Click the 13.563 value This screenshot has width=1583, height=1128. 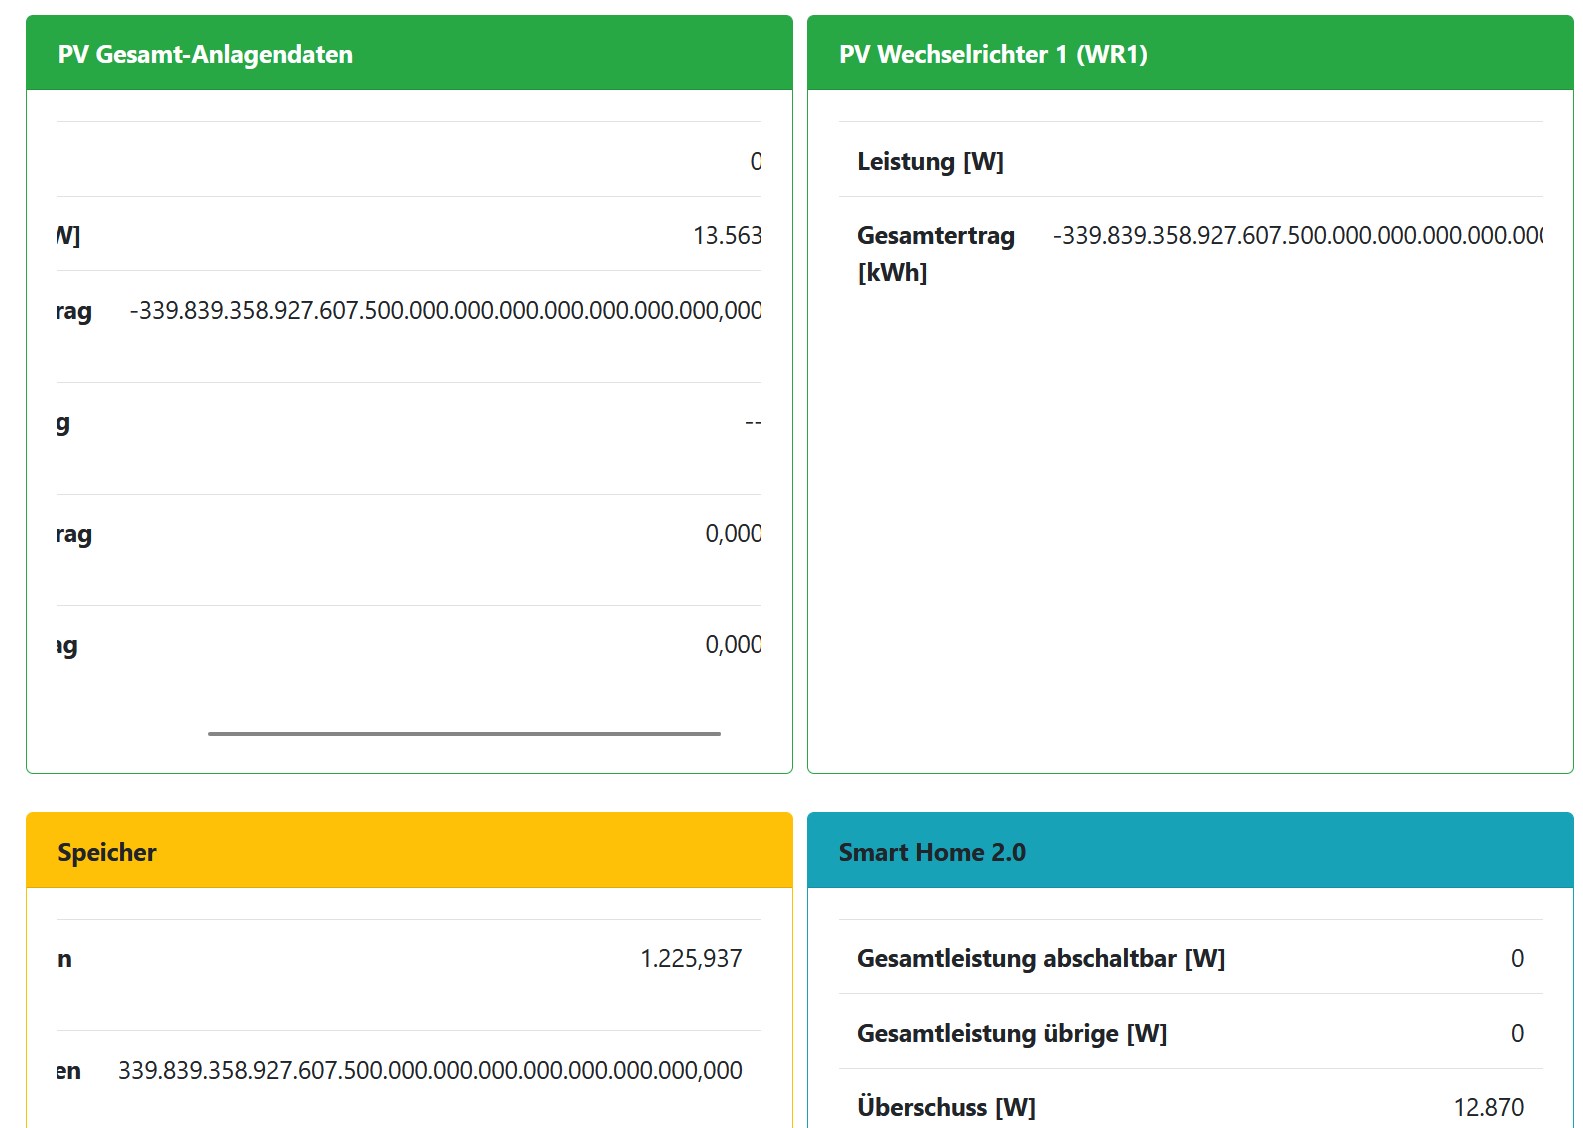pyautogui.click(x=727, y=236)
